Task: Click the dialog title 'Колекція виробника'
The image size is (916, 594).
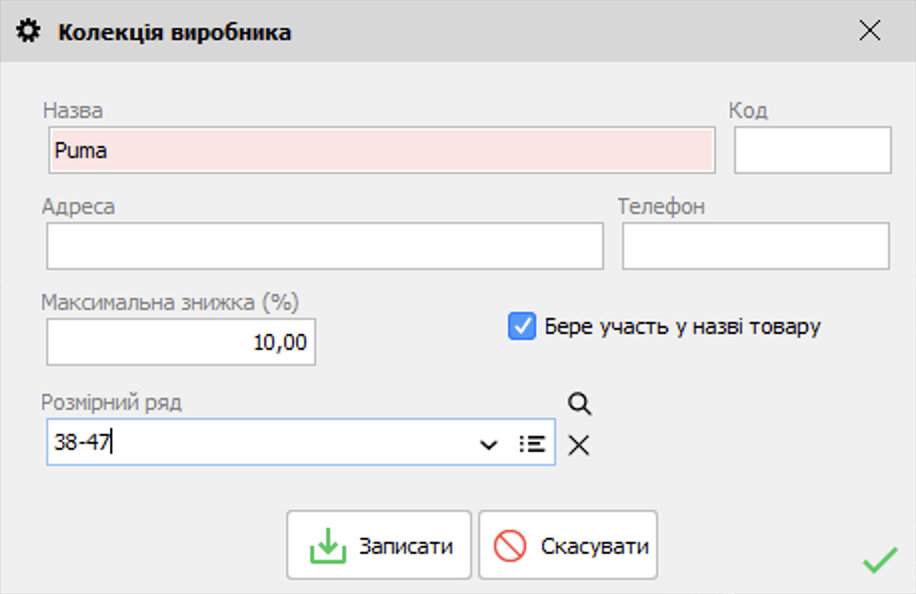Action: tap(175, 31)
